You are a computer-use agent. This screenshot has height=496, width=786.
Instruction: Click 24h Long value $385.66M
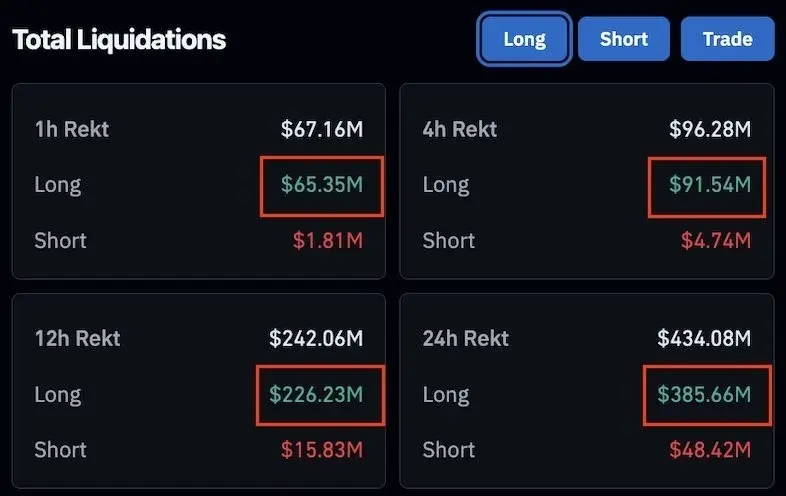pos(704,394)
